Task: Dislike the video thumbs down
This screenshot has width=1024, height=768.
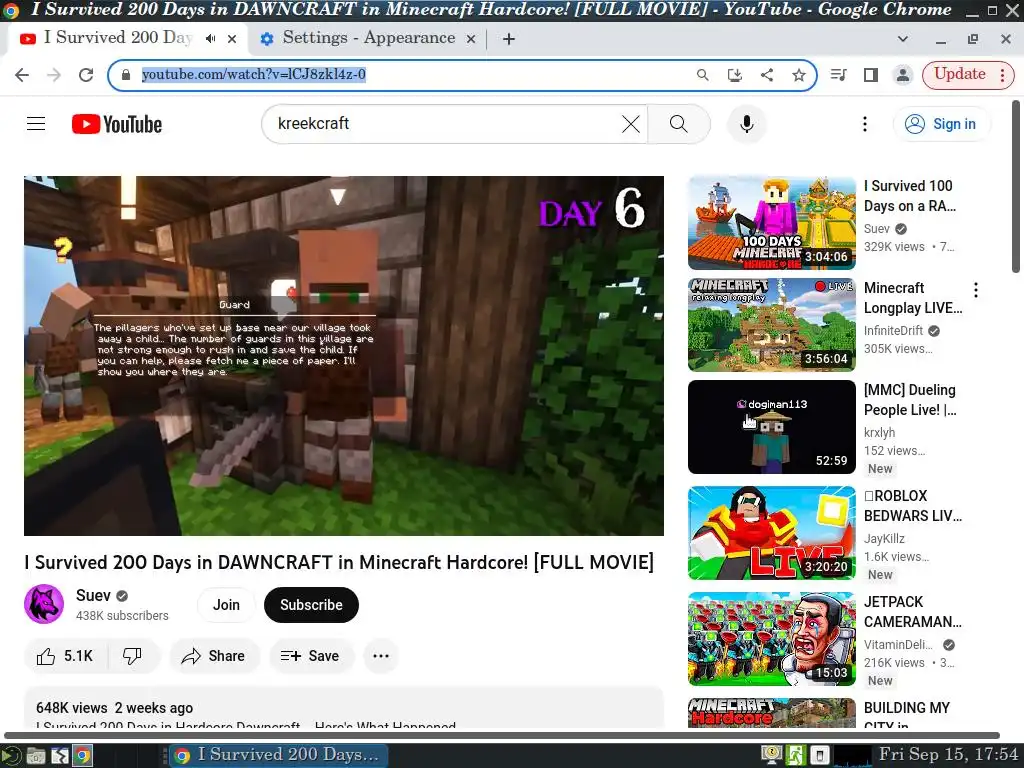Action: pos(133,656)
